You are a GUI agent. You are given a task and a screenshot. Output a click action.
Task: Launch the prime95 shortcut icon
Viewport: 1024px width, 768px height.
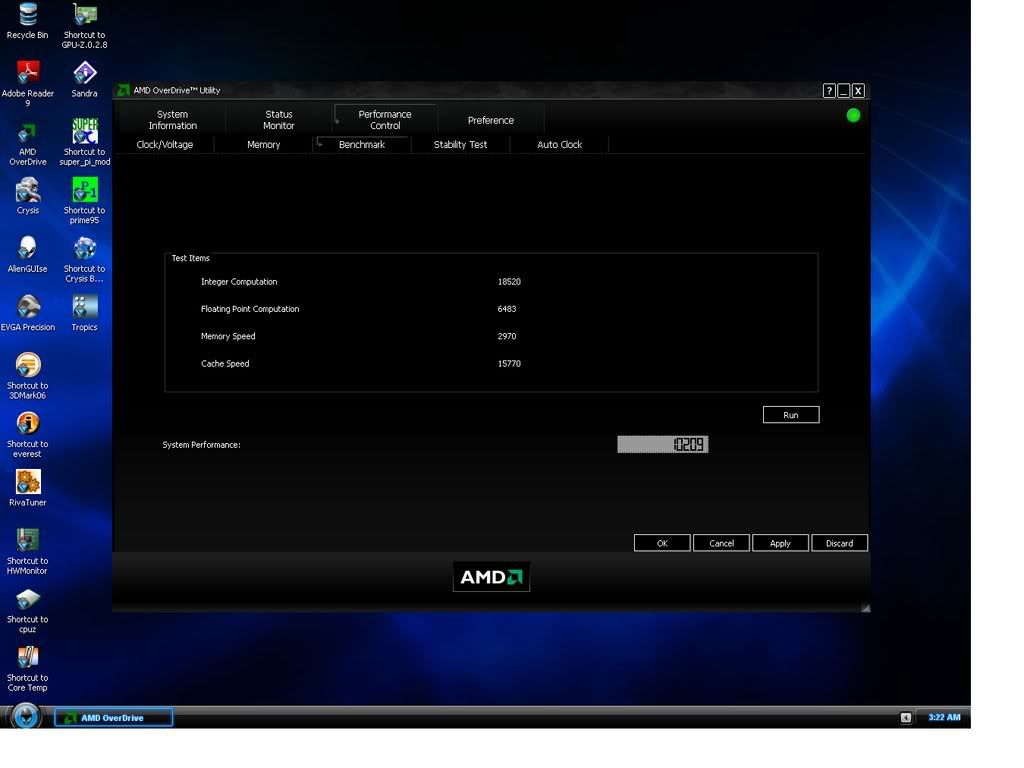[x=84, y=200]
